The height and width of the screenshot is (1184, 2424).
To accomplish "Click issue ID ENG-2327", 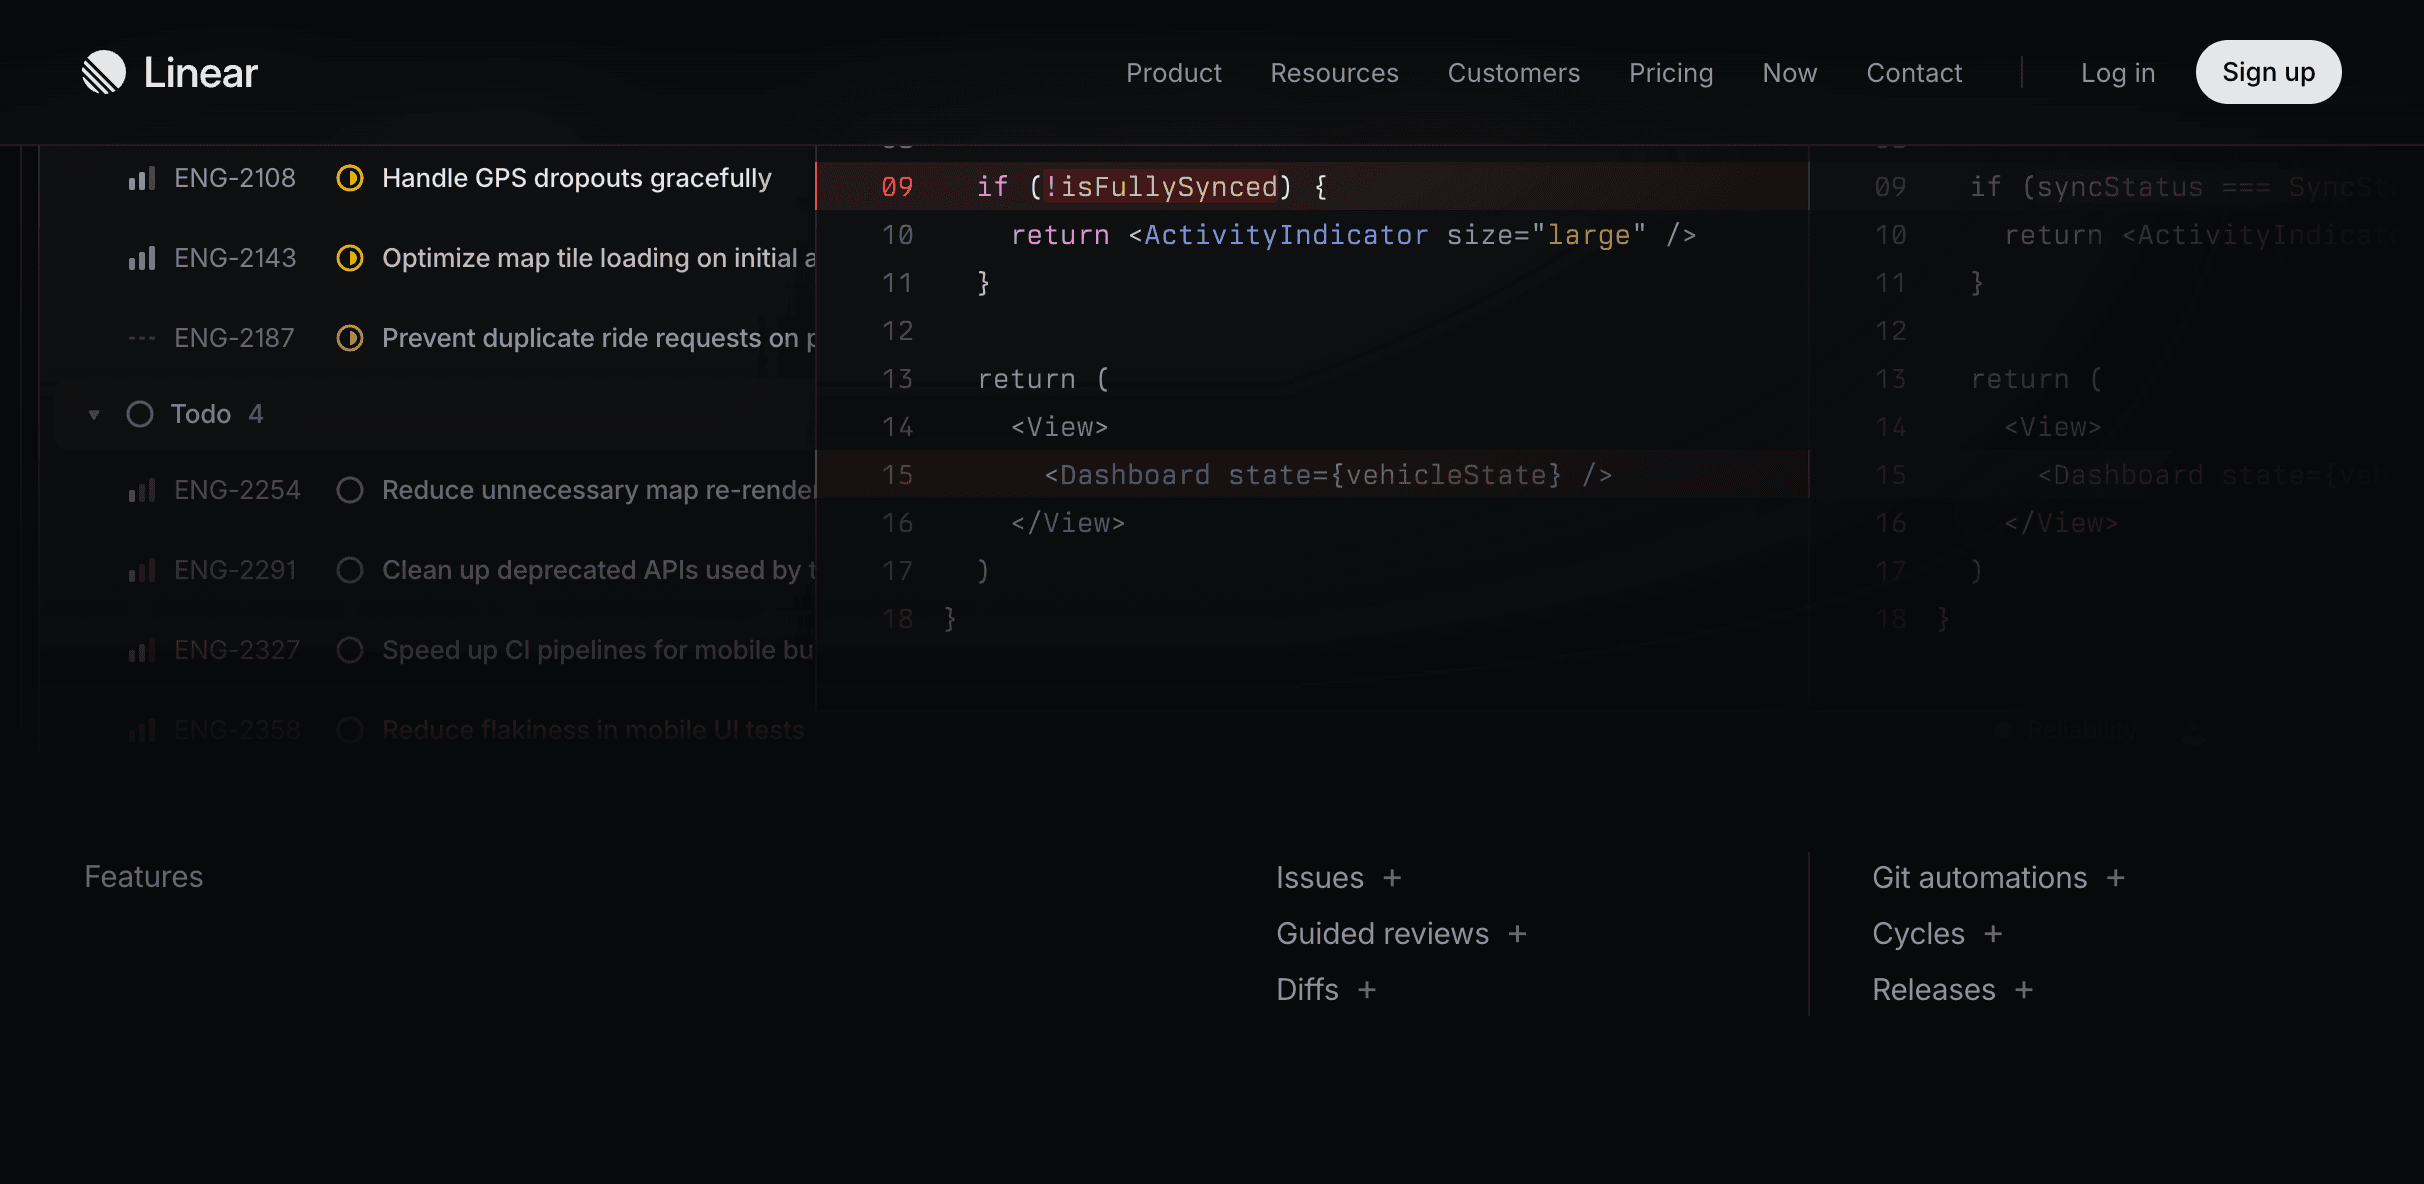I will pos(237,650).
